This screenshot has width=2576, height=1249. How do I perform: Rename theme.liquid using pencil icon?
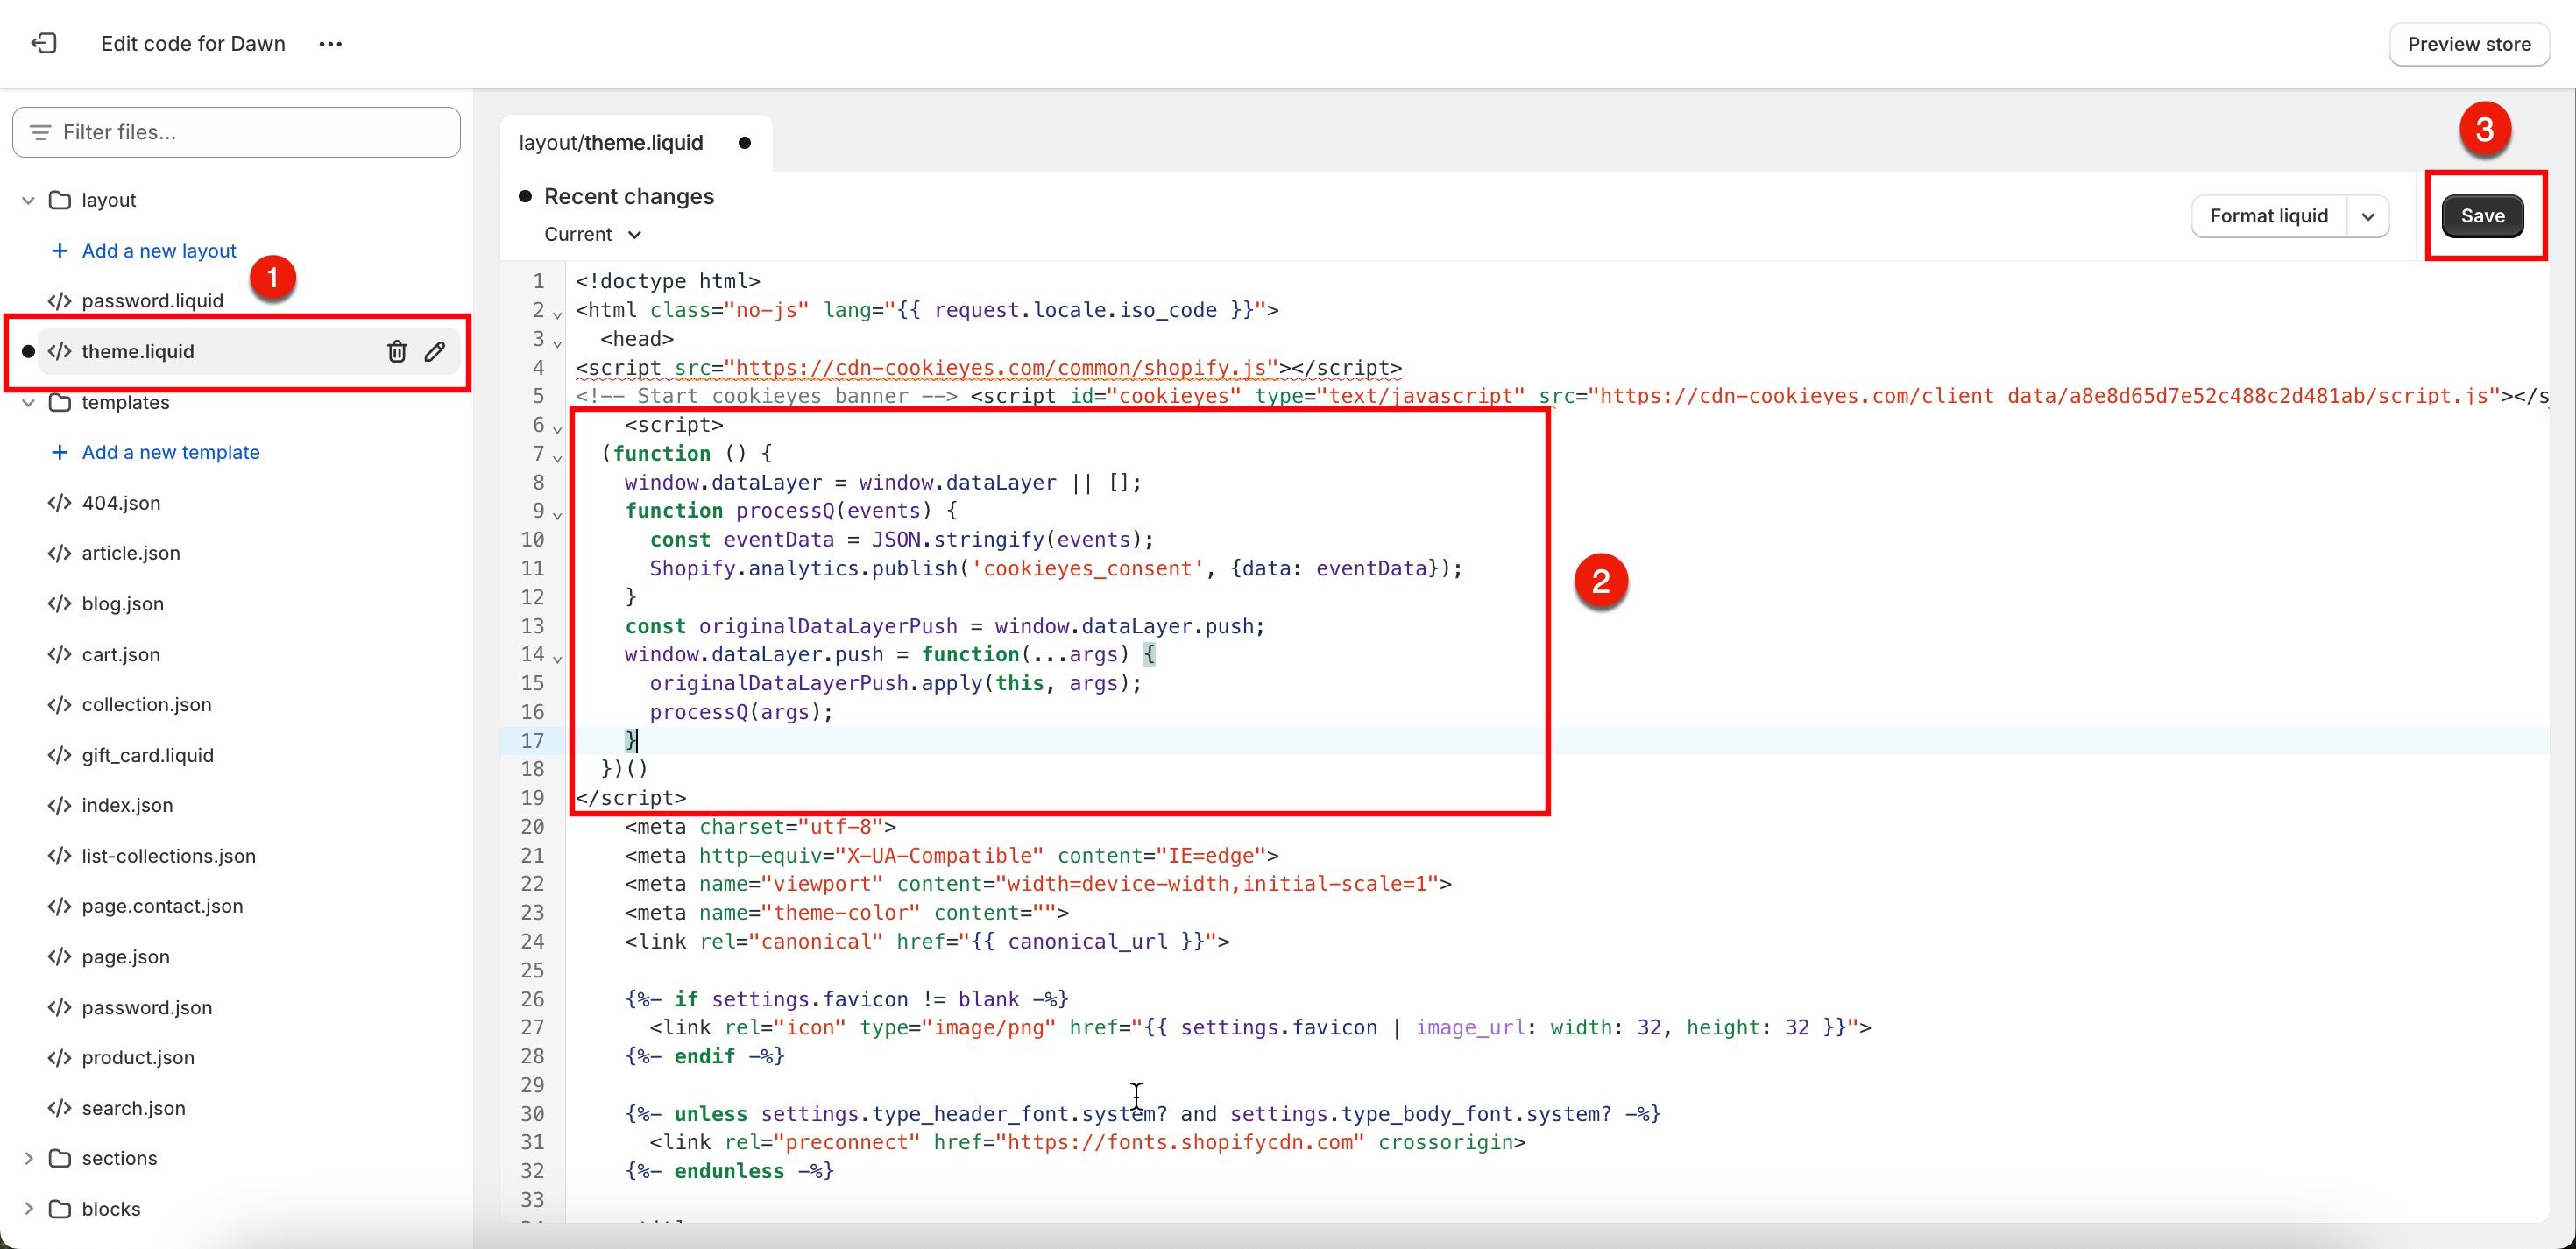435,351
